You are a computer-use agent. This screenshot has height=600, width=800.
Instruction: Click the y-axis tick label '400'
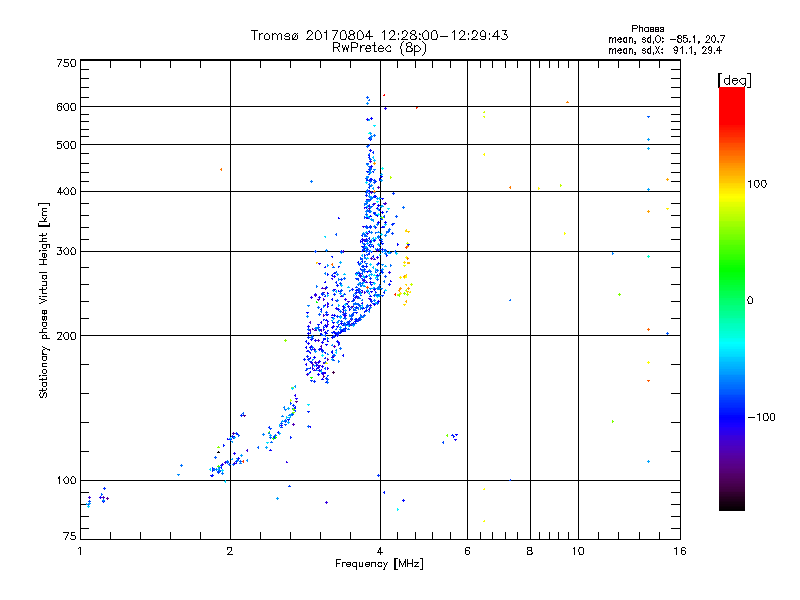point(66,192)
